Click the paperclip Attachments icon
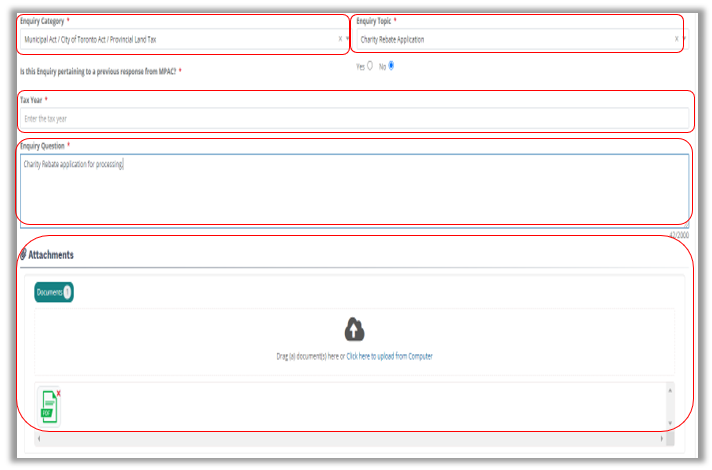This screenshot has height=470, width=712. tap(22, 255)
